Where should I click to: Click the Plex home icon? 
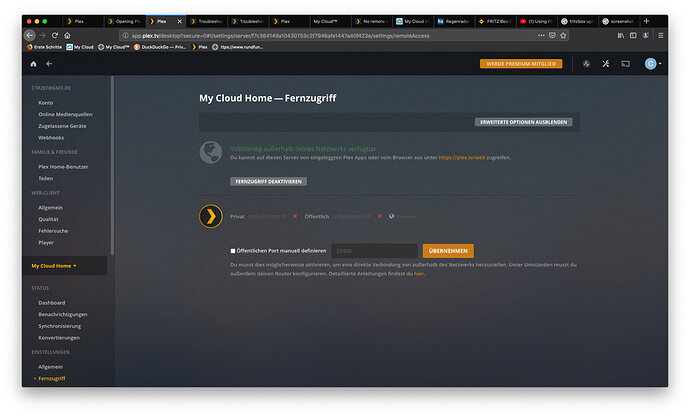[33, 64]
